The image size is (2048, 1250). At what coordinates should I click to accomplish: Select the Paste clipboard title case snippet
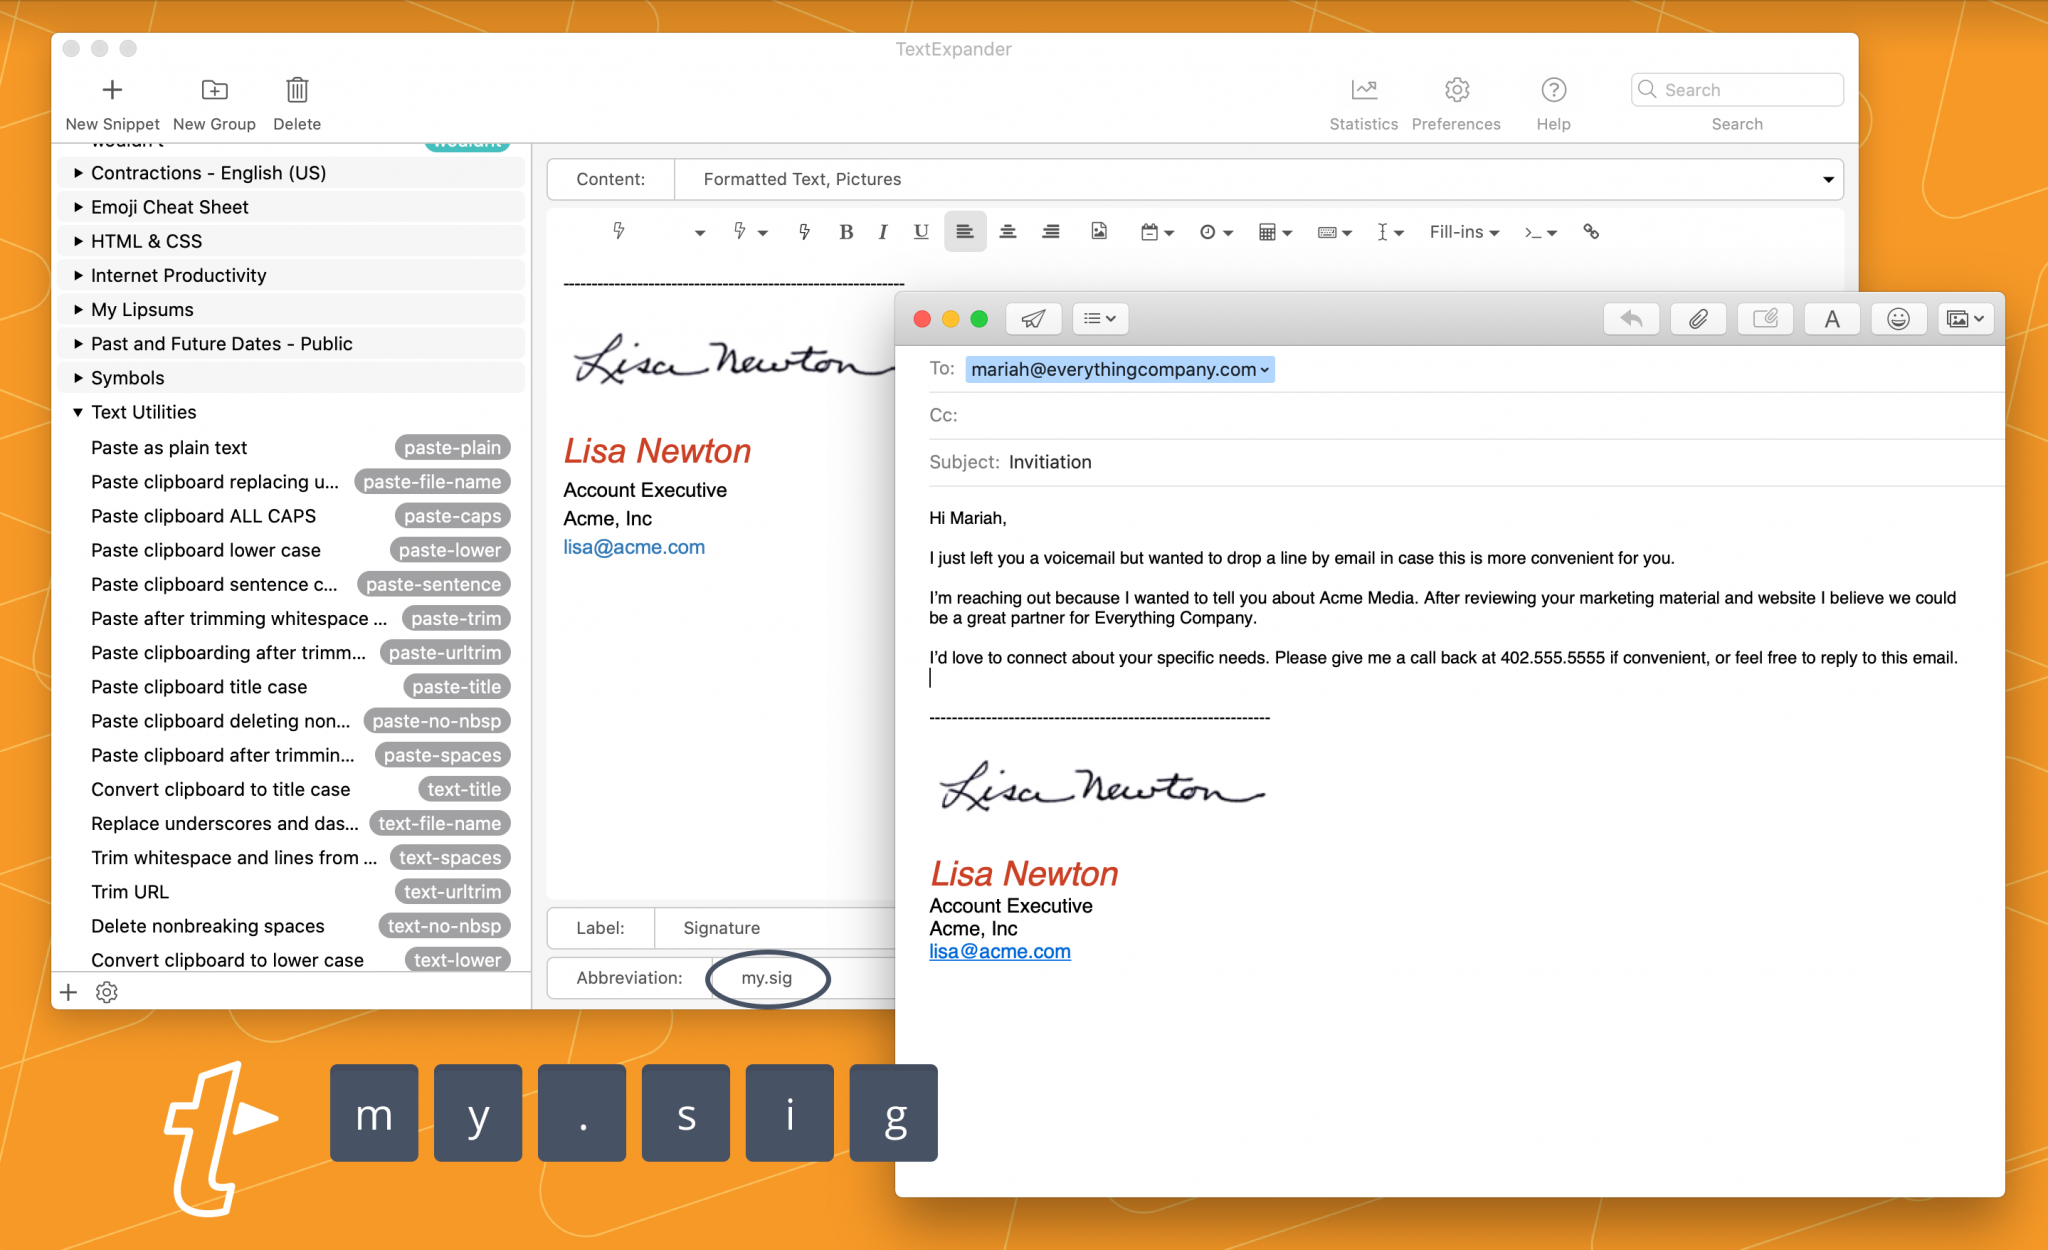(199, 687)
